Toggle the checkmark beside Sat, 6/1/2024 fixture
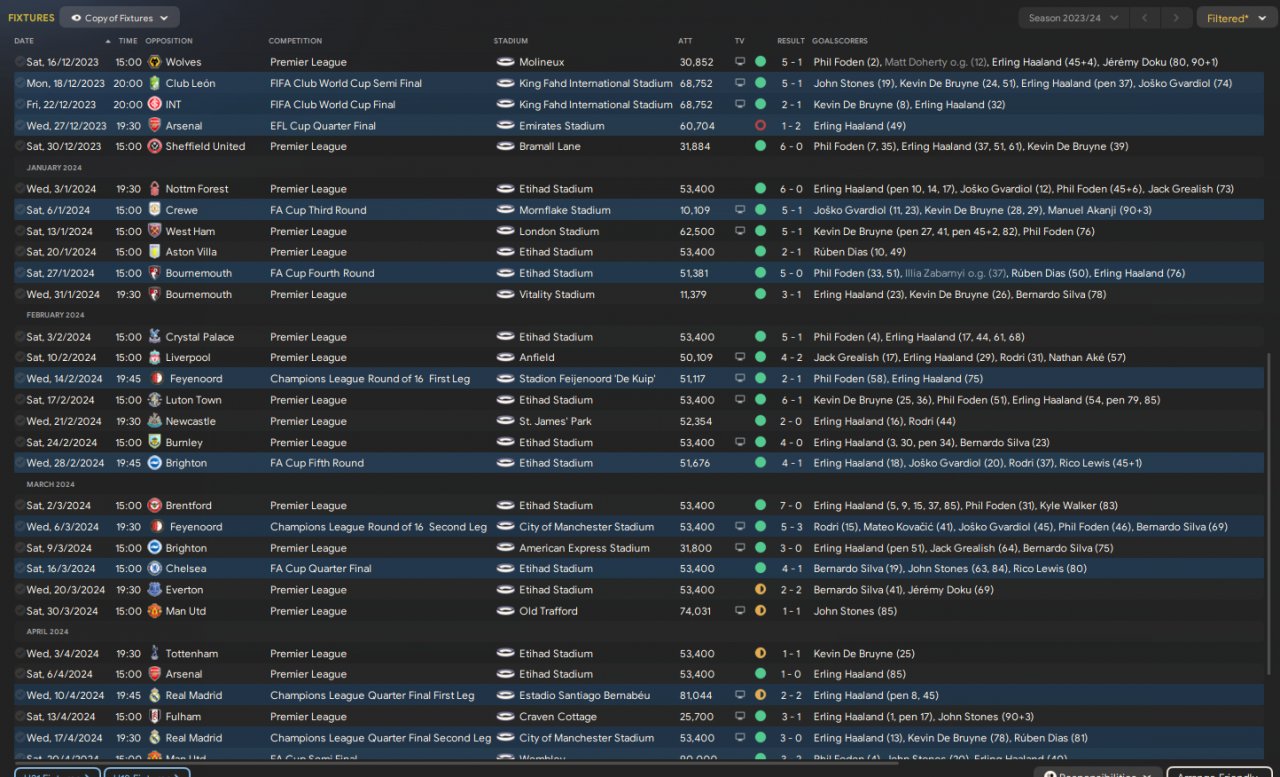Screen dimensions: 1280x777 coord(20,210)
